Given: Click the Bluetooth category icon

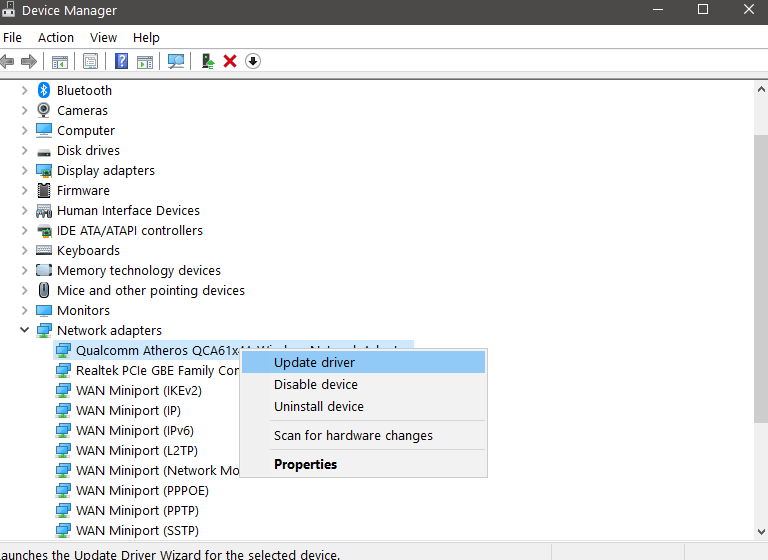Looking at the screenshot, I should [x=44, y=90].
